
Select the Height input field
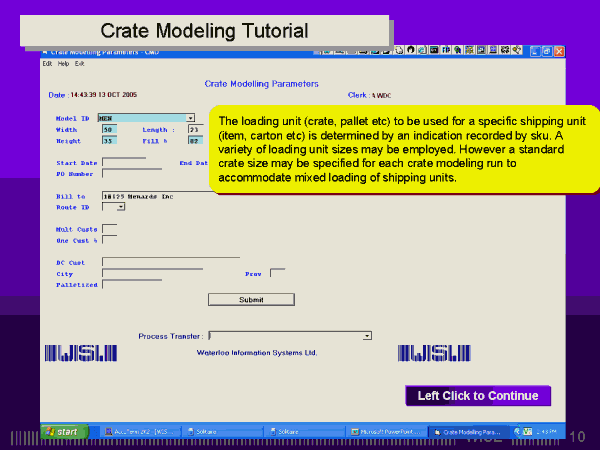pyautogui.click(x=108, y=140)
